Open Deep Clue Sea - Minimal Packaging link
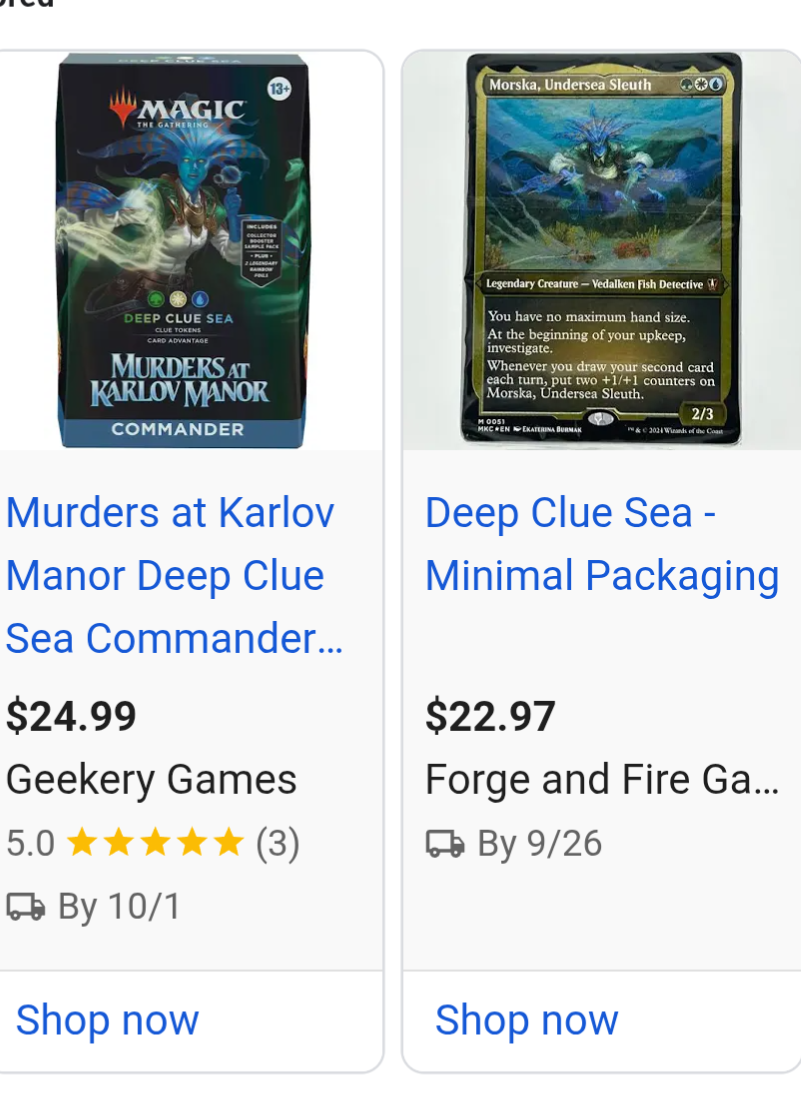Viewport: 801px width, 1103px height. click(x=602, y=544)
